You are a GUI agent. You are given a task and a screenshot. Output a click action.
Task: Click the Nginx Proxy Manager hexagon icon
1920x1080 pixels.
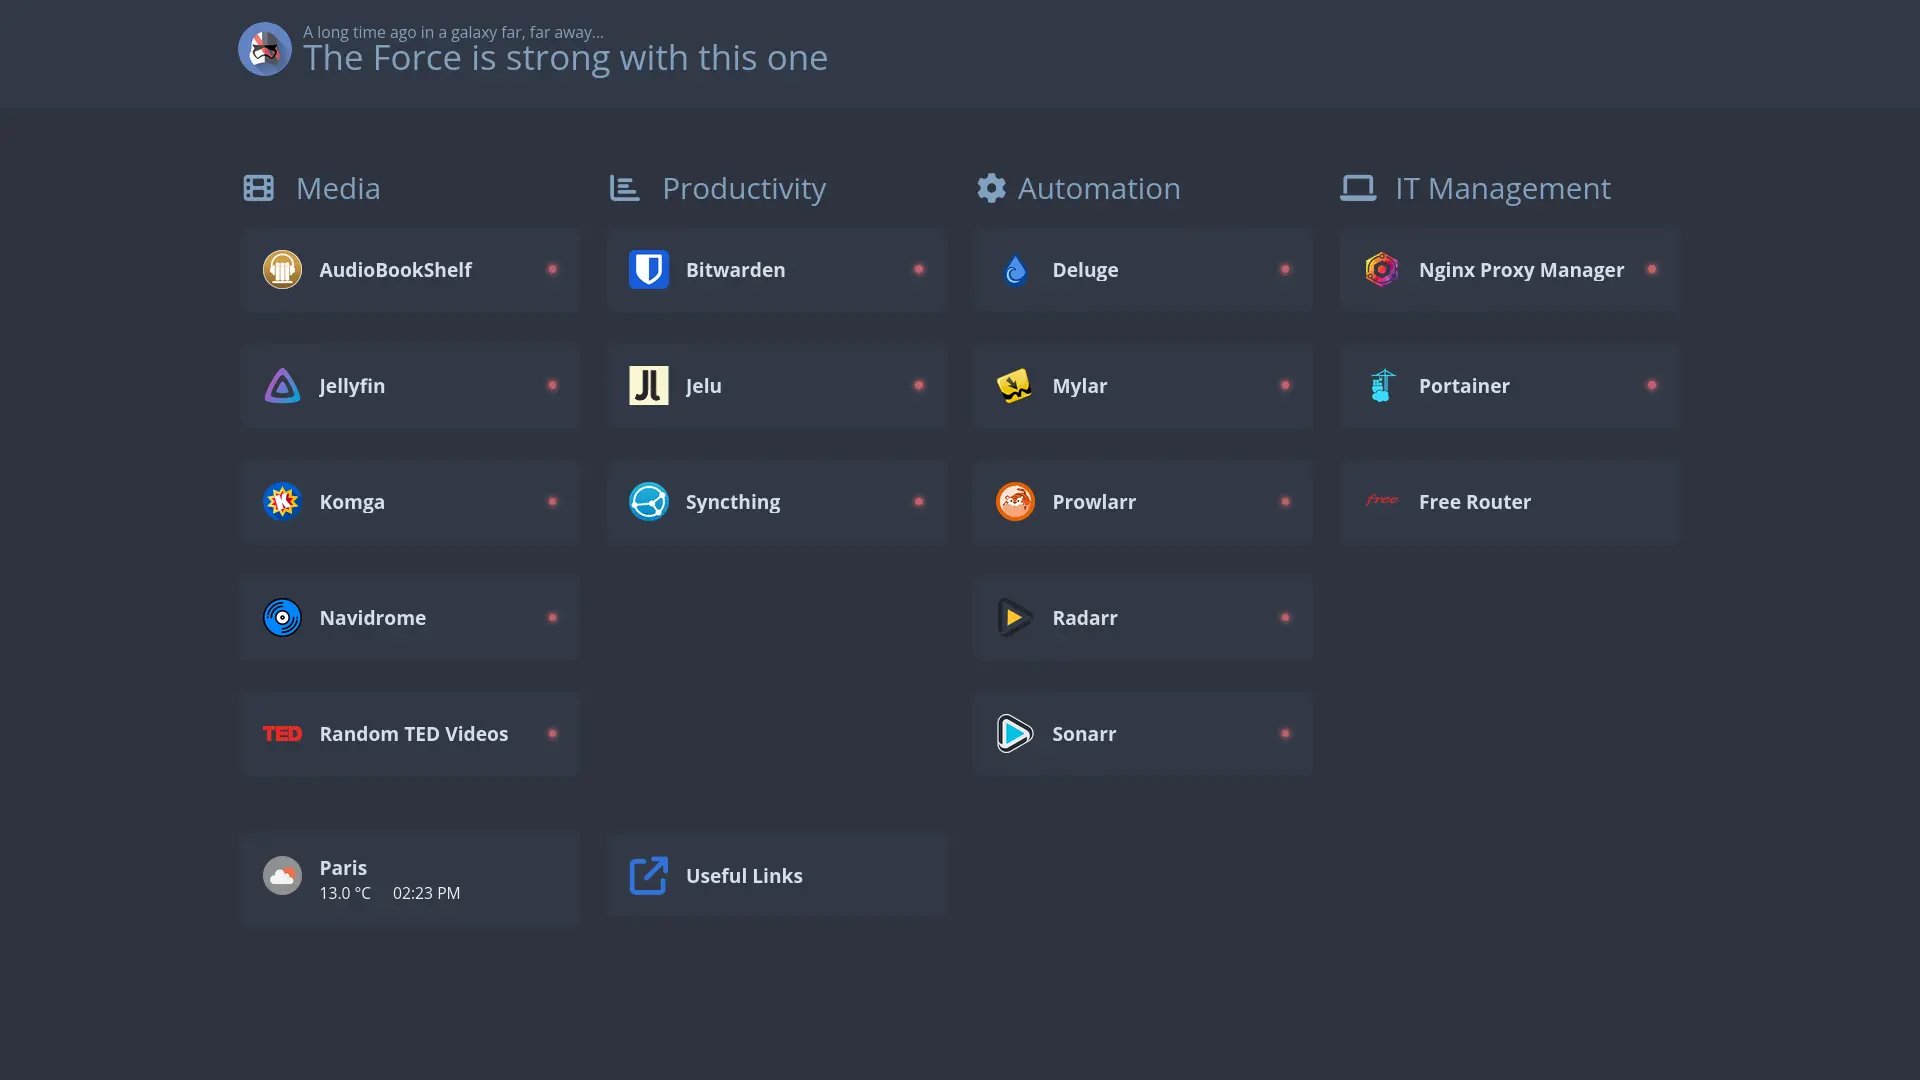(1380, 269)
